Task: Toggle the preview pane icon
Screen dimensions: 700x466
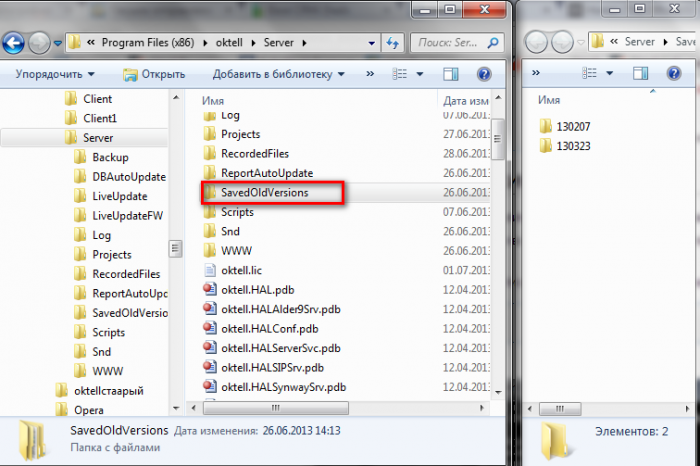Action: pos(449,75)
